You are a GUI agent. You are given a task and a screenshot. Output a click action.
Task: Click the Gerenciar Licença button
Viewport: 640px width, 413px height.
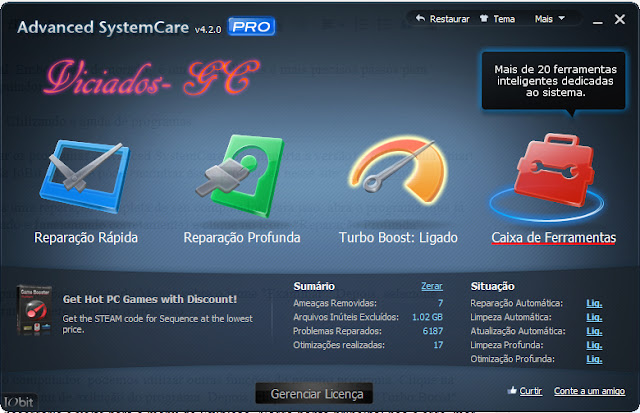pos(314,394)
